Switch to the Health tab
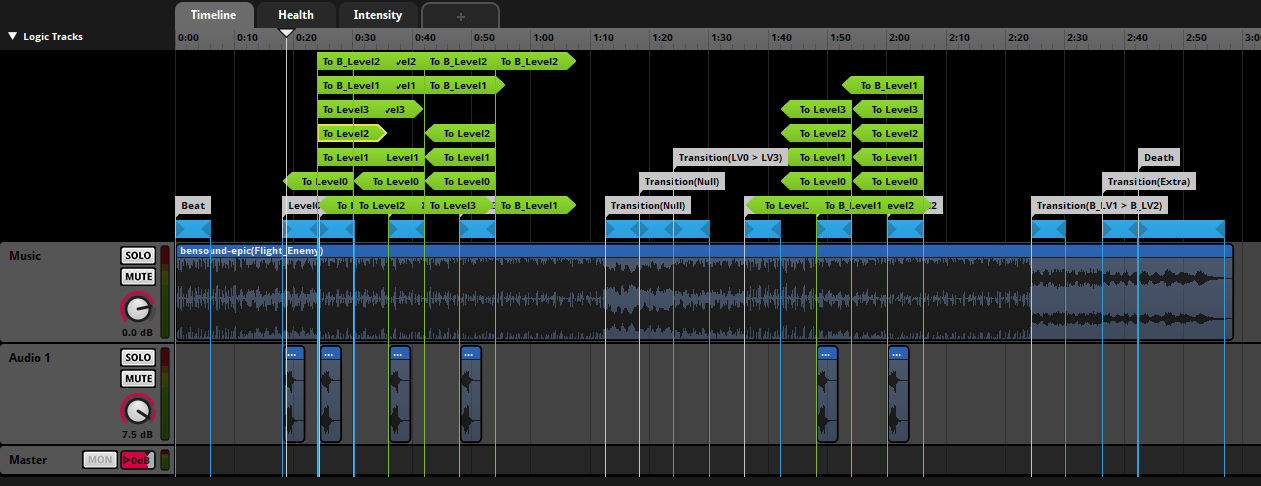 (295, 15)
